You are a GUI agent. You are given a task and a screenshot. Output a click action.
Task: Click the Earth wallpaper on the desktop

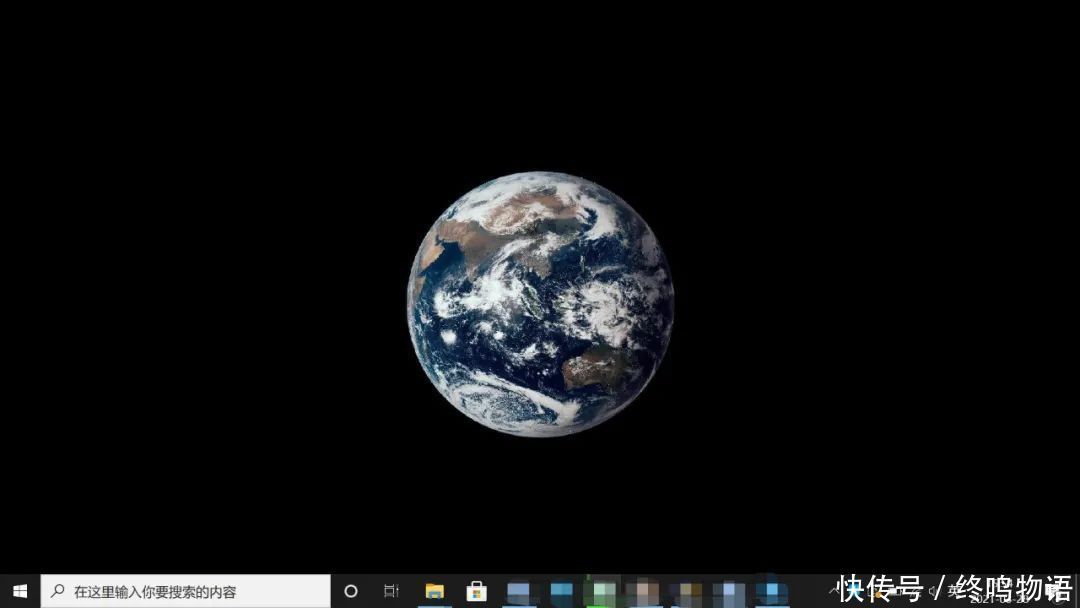[x=540, y=303]
